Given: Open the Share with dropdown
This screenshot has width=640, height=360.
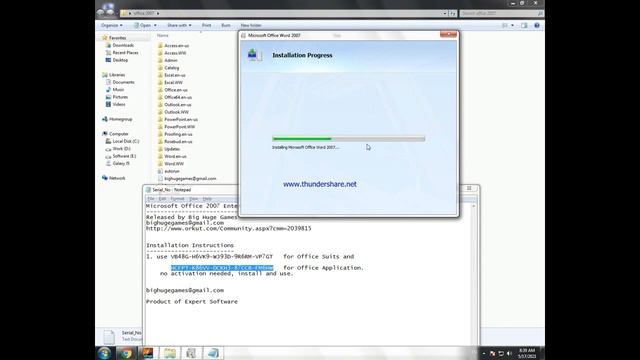Looking at the screenshot, I should tap(179, 25).
